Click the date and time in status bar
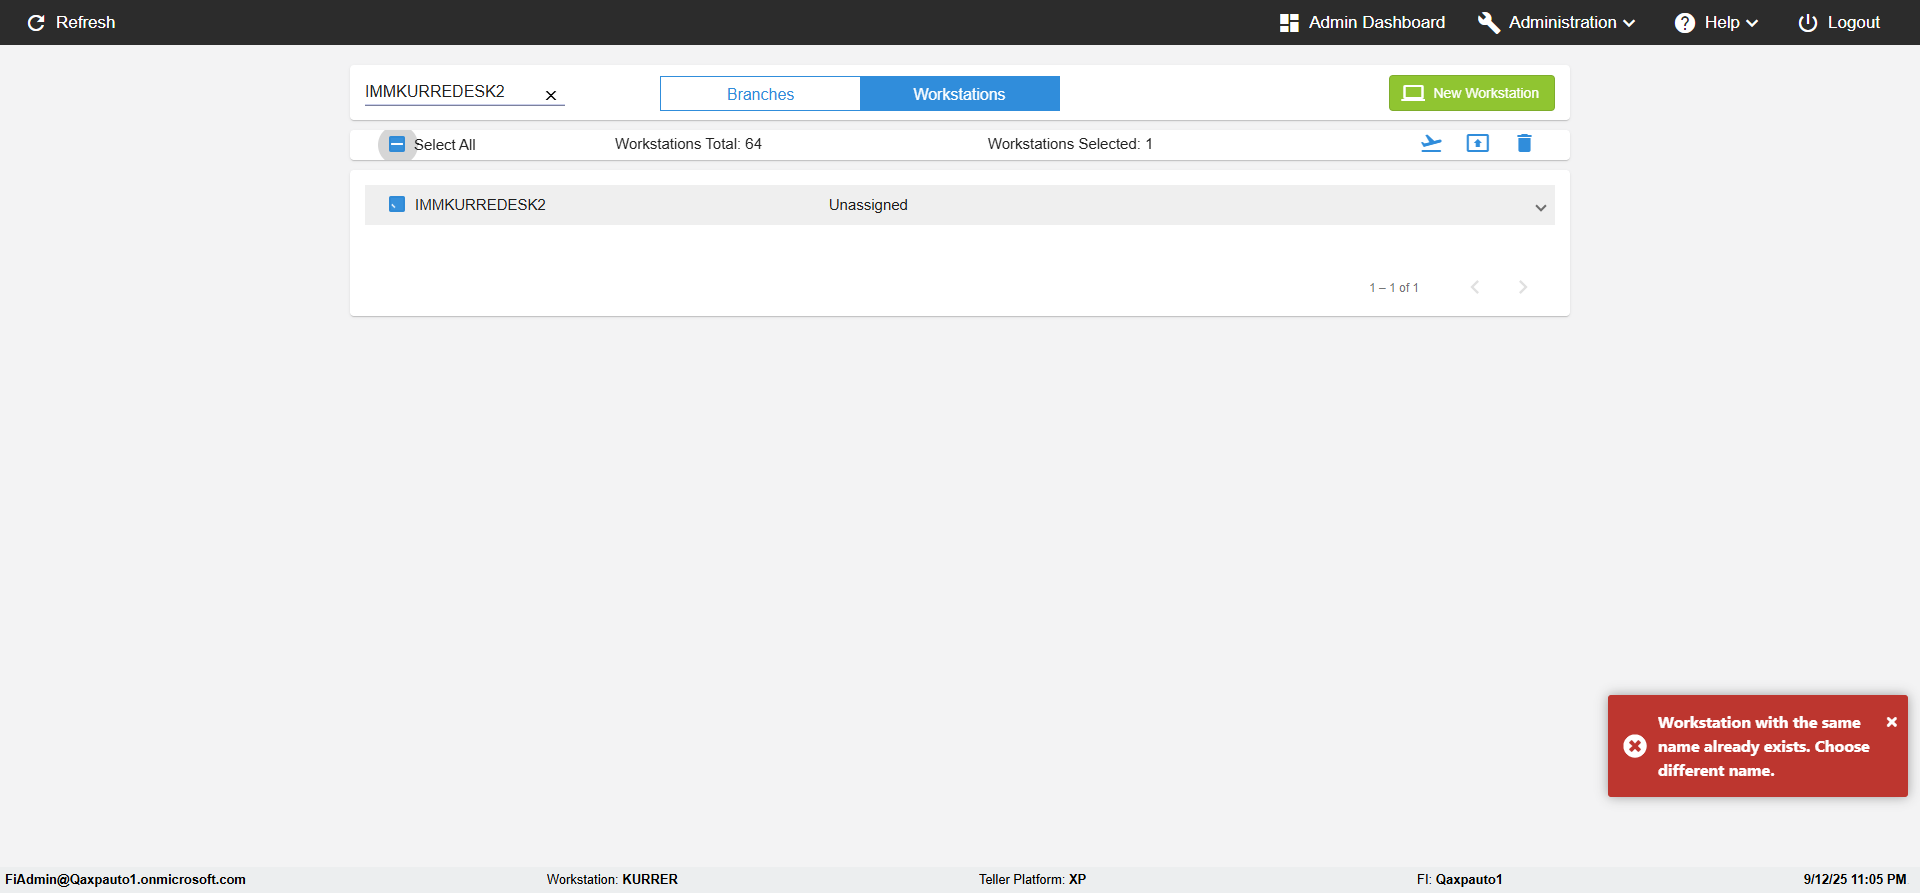This screenshot has height=893, width=1920. 1855,879
